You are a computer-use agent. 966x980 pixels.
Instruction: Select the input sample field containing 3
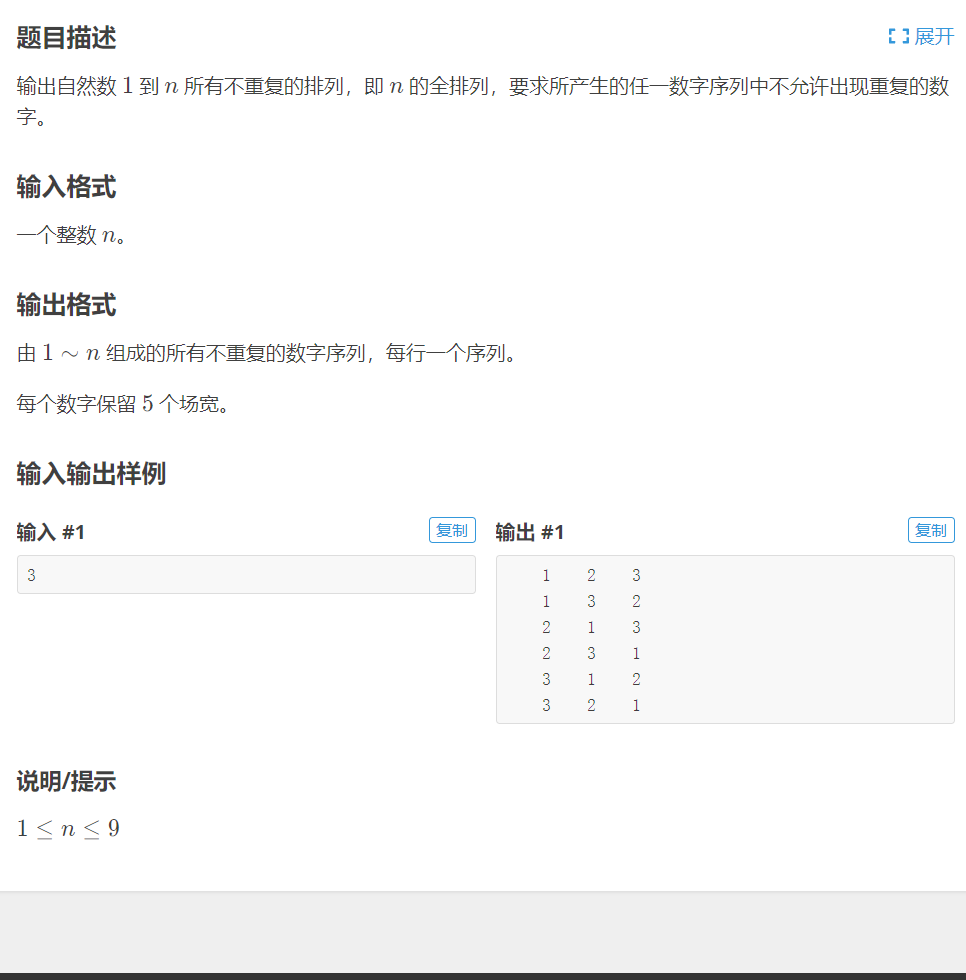pos(246,574)
